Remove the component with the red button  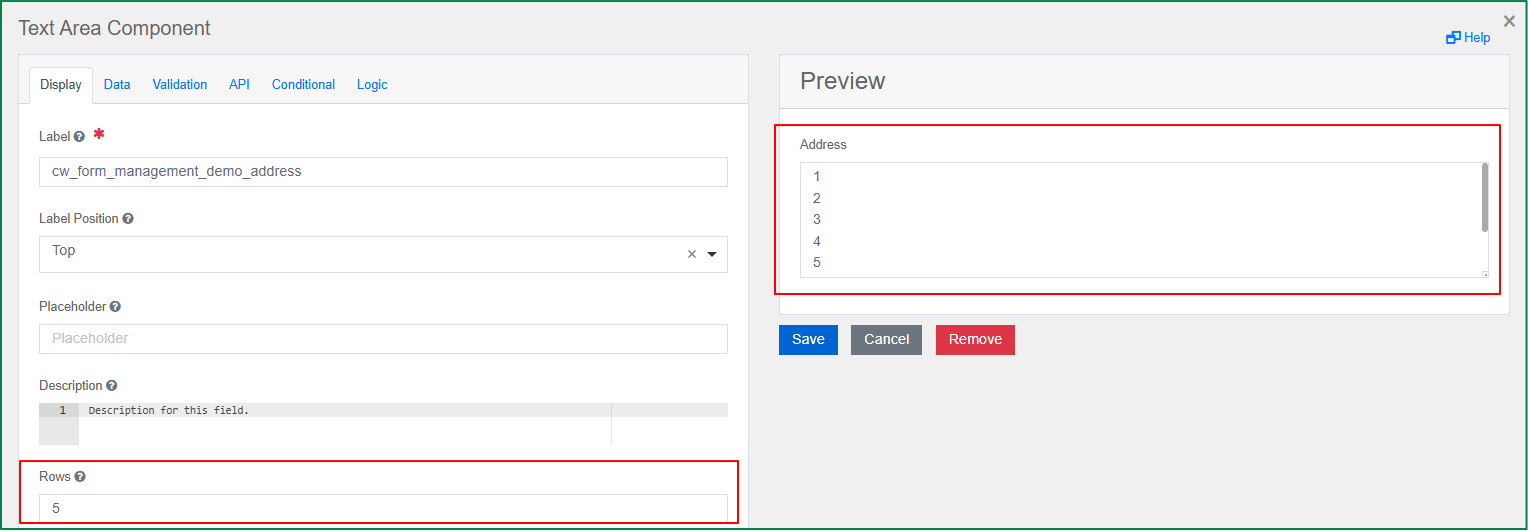point(975,340)
